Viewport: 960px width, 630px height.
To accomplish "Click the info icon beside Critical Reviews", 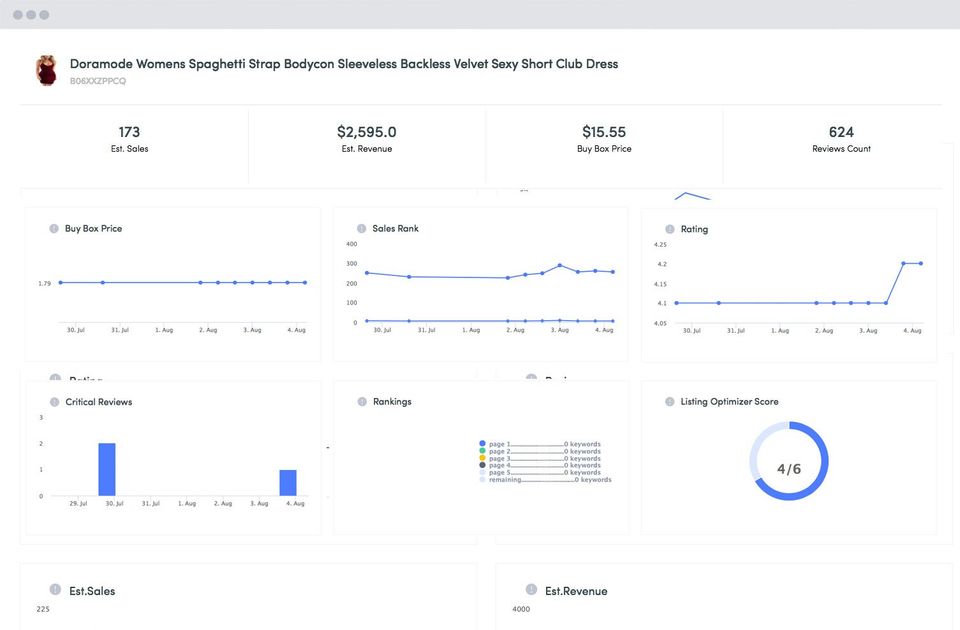I will pos(54,402).
